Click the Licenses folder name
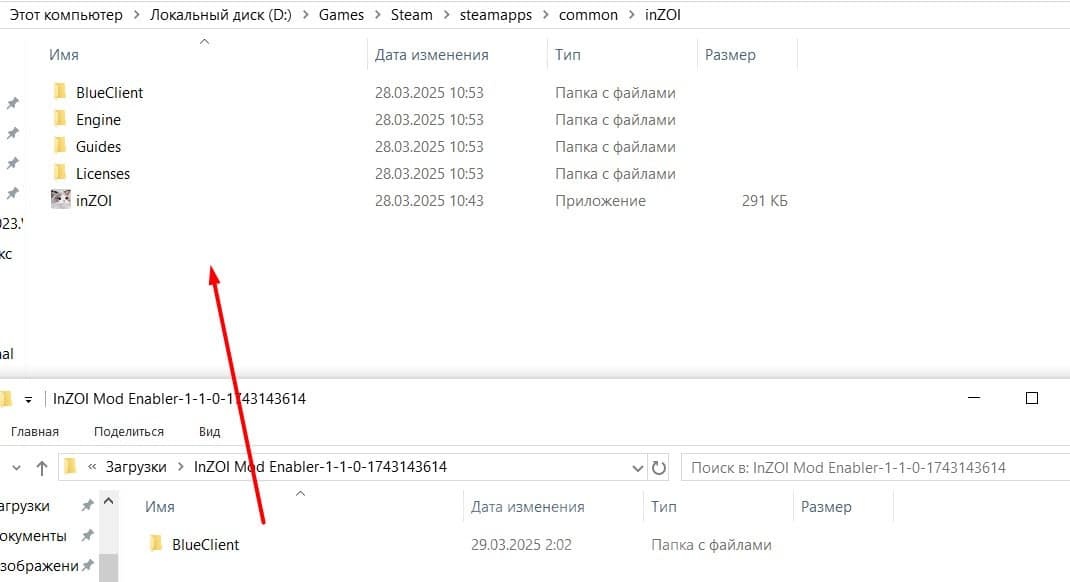The height and width of the screenshot is (582, 1070). point(102,173)
